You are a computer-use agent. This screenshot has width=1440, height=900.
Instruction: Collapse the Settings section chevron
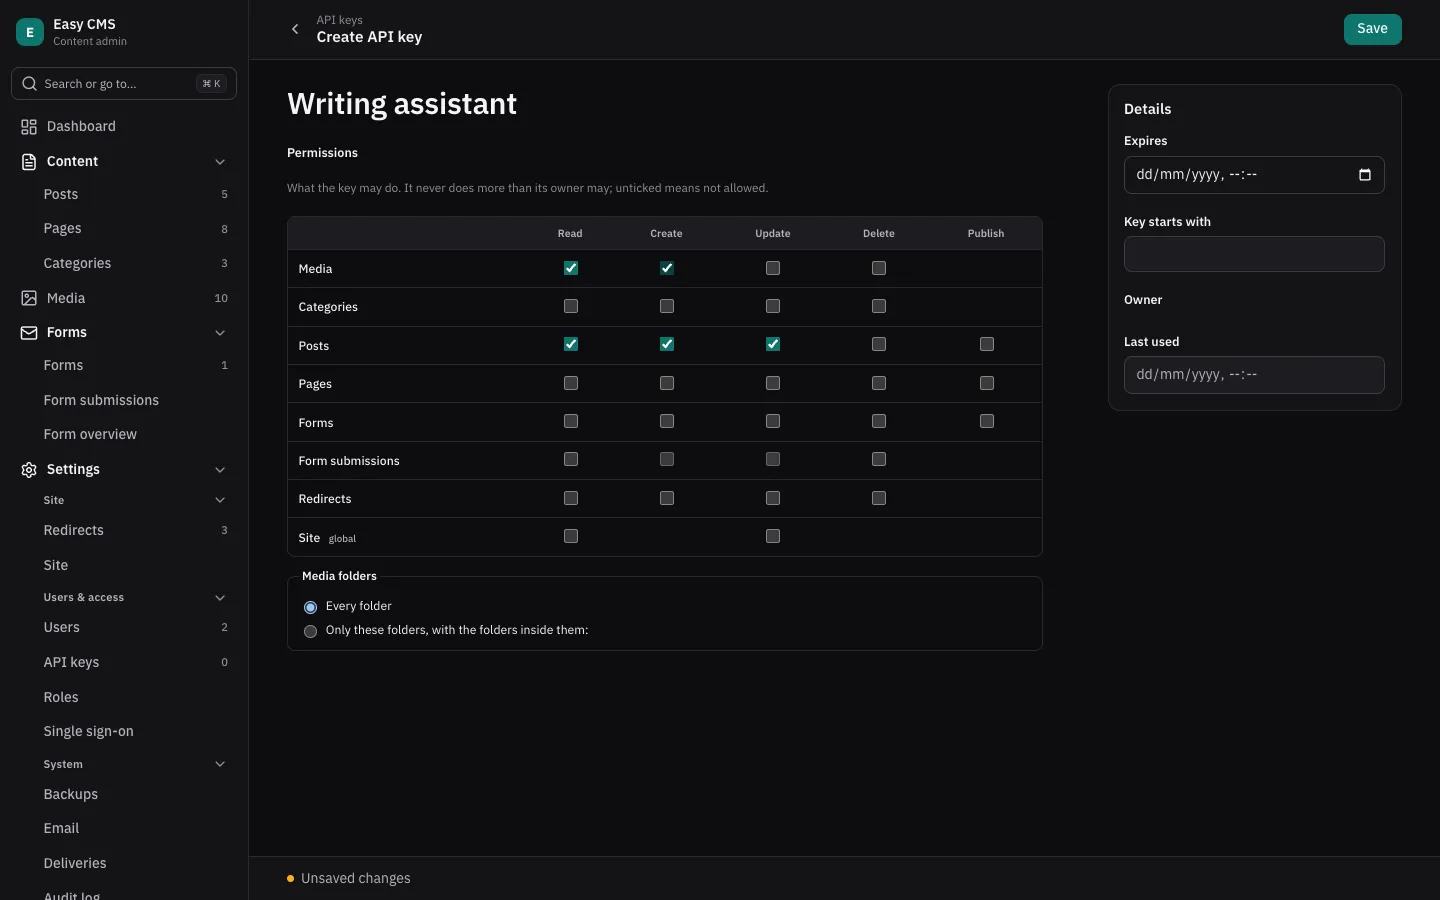point(220,470)
